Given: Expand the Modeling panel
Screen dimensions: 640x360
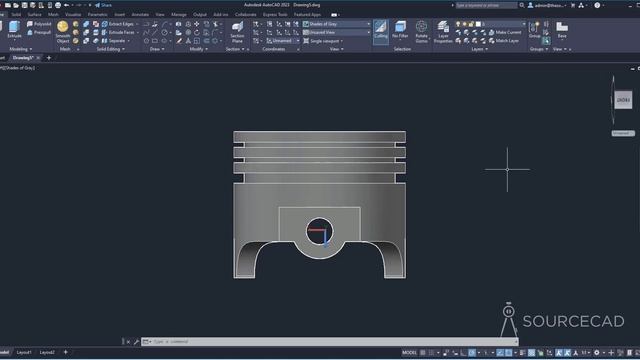Looking at the screenshot, I should 20,49.
